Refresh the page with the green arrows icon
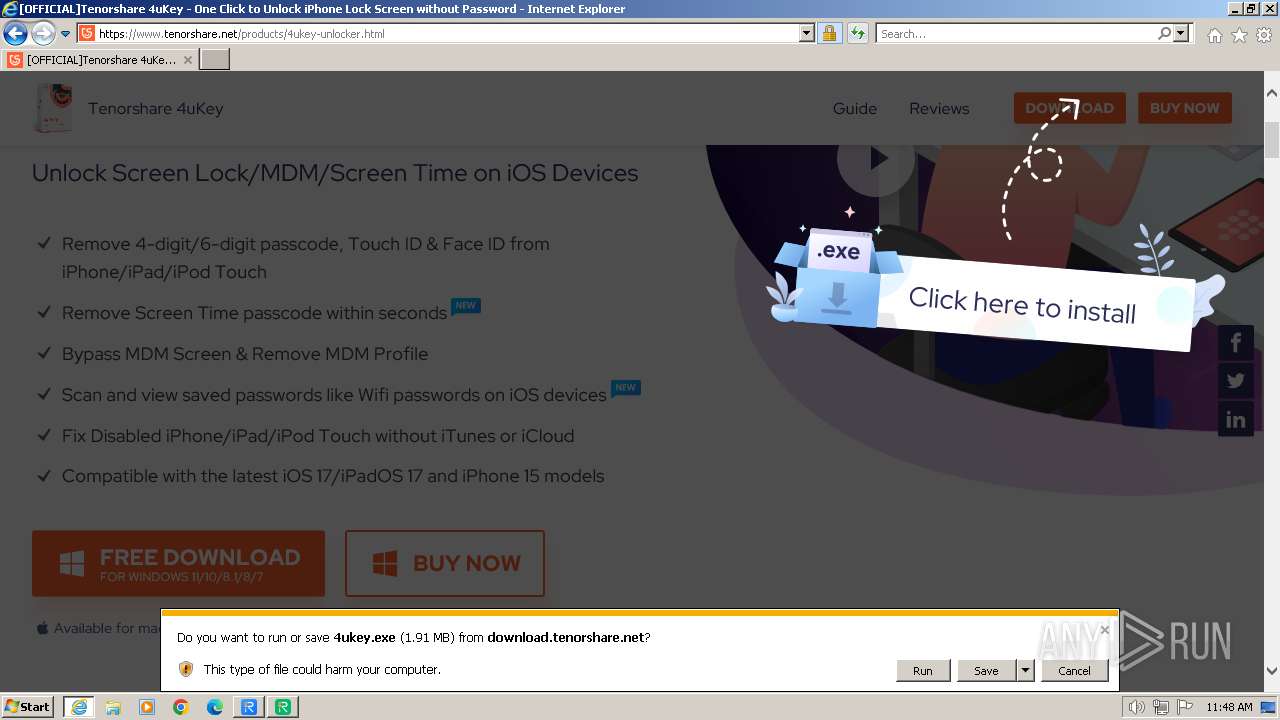The image size is (1280, 720). tap(857, 33)
